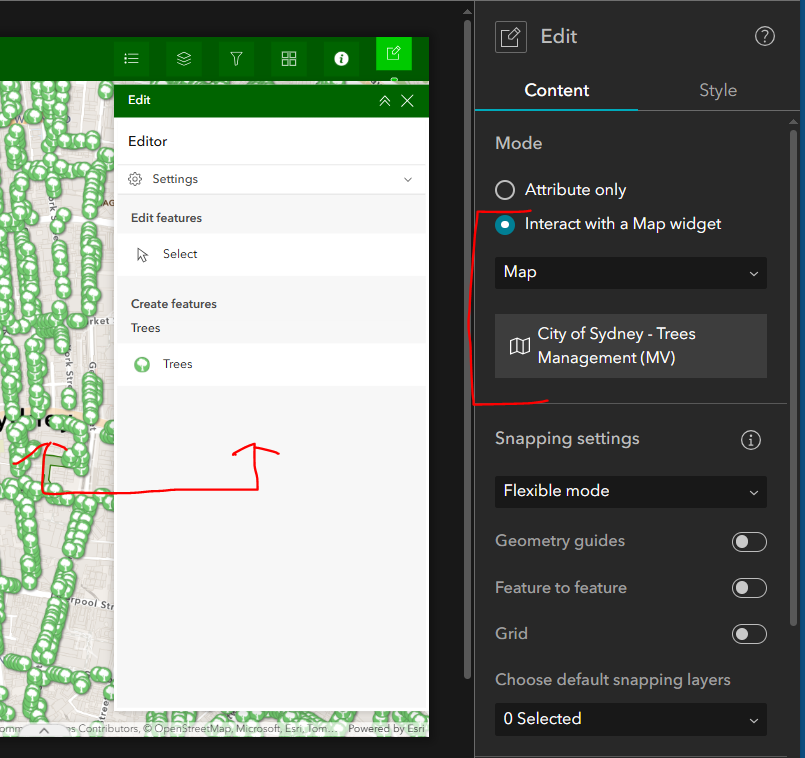
Task: Open the help question mark icon
Action: click(x=764, y=35)
